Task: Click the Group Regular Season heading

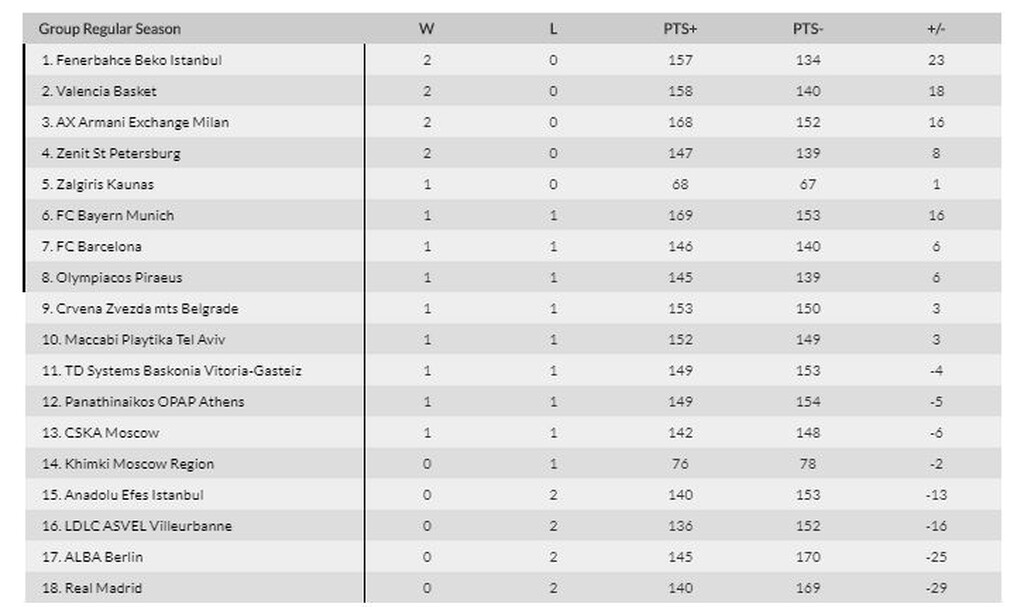Action: 110,29
